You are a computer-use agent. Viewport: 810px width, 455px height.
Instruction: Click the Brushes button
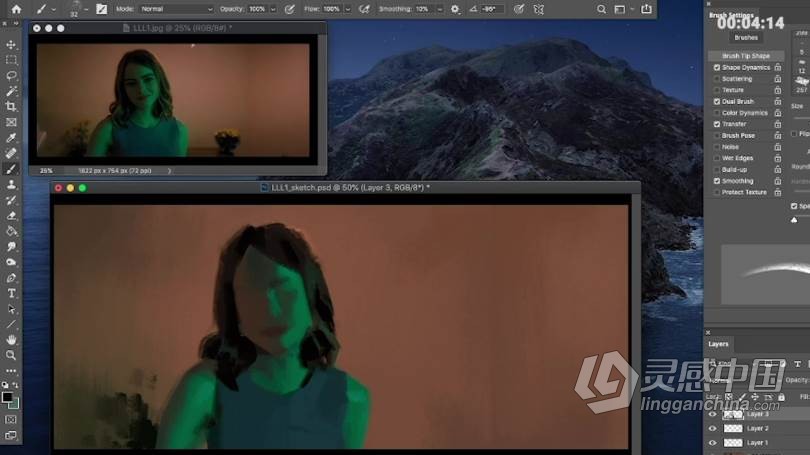746,38
